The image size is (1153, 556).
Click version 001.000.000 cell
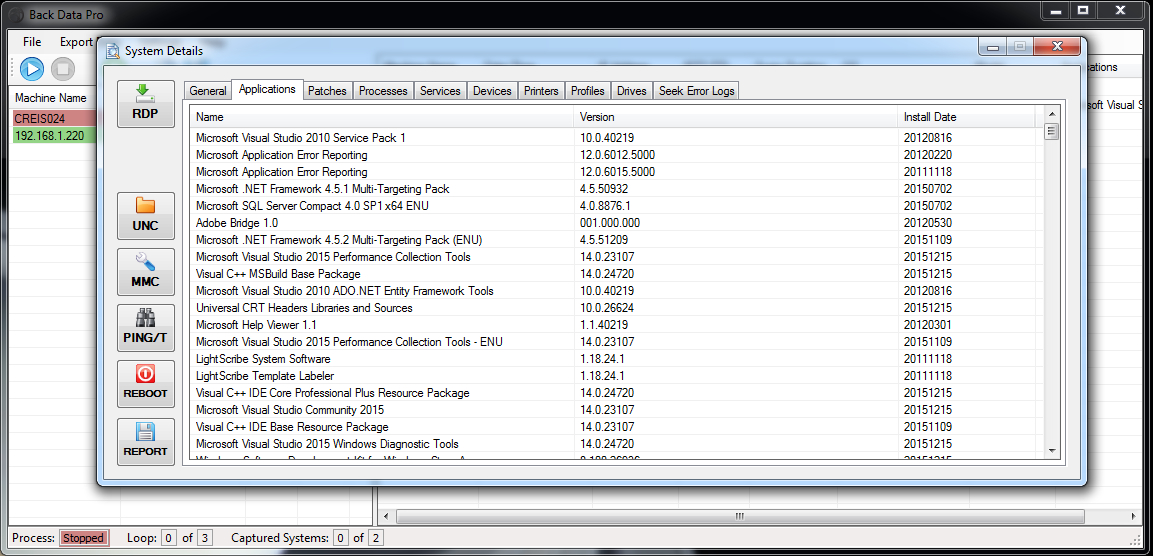[x=610, y=223]
